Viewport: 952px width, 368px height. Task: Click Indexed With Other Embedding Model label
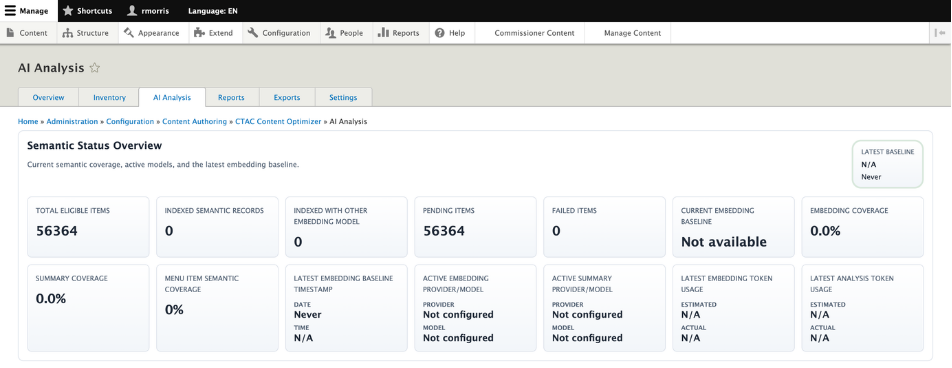tap(331, 216)
